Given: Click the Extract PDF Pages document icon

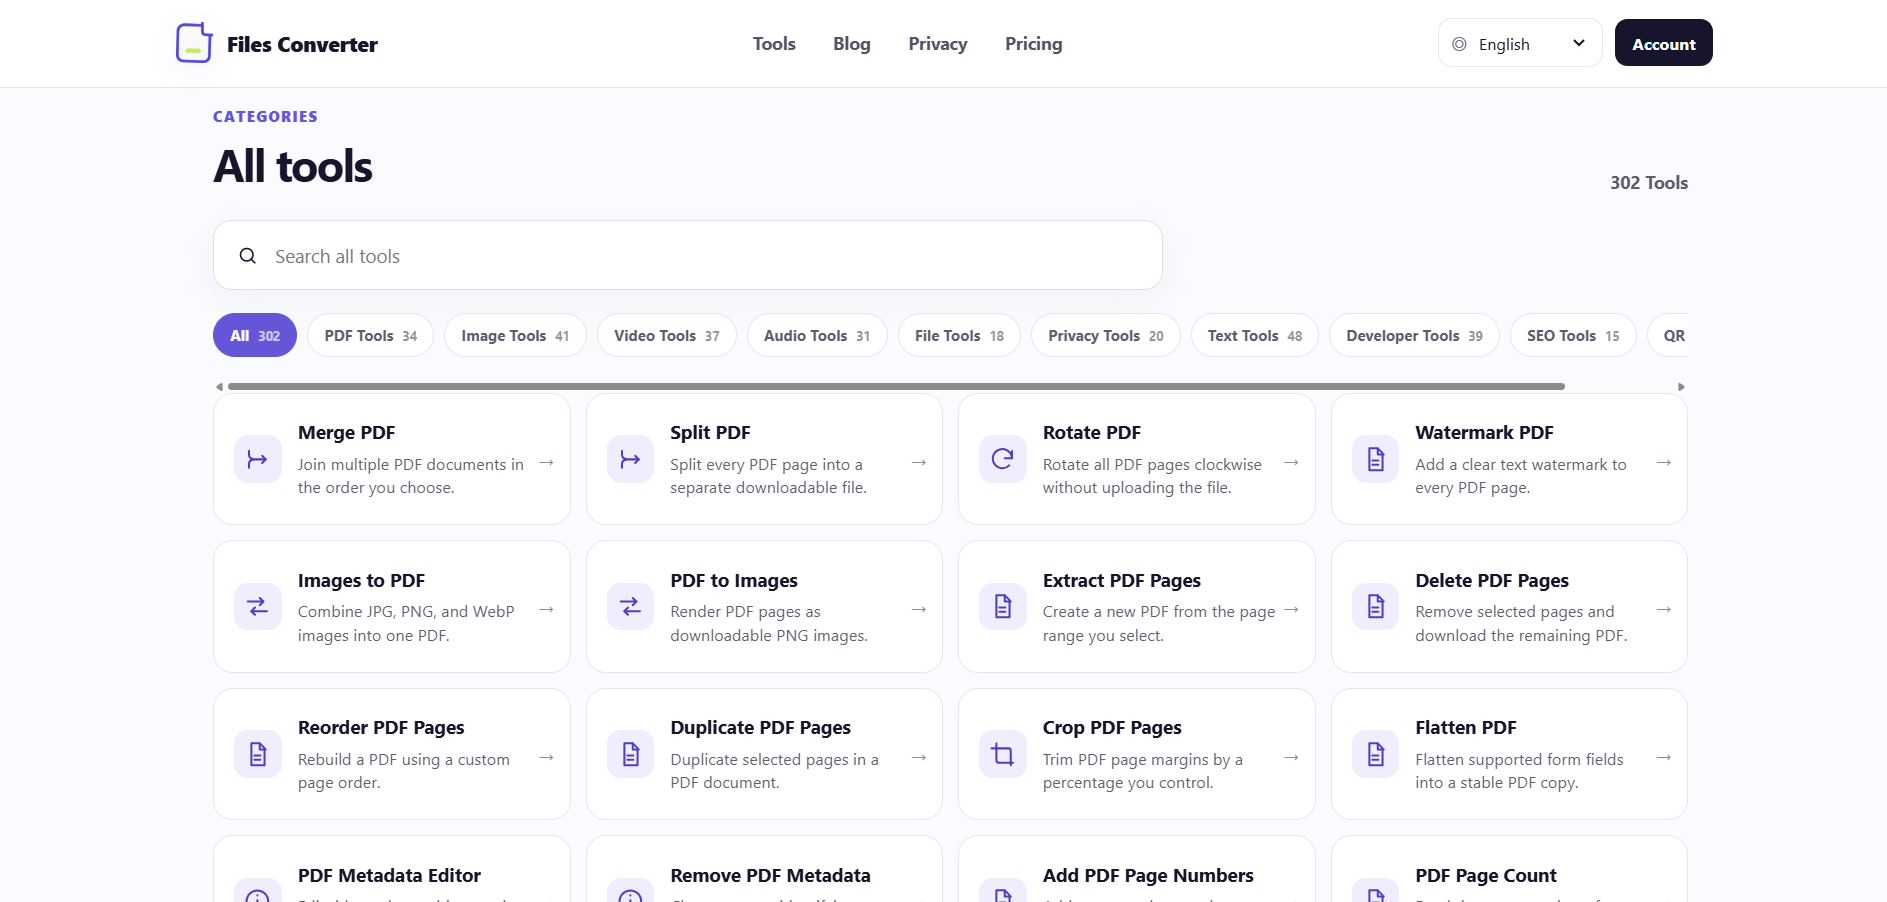Looking at the screenshot, I should [x=1003, y=606].
